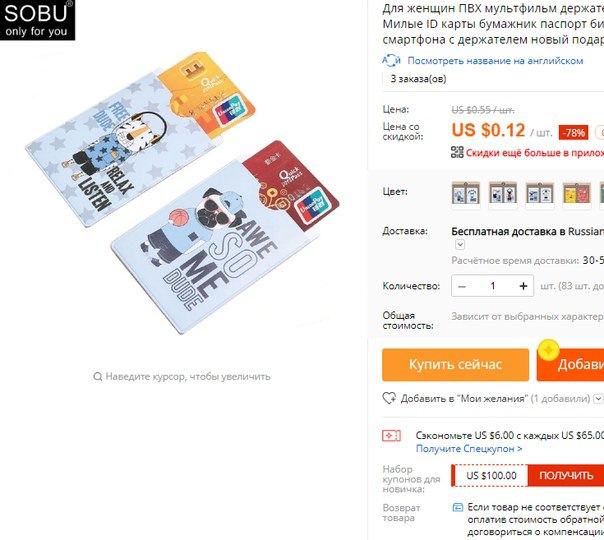
Task: Click the red coupon icon near savings offer
Action: 391,436
